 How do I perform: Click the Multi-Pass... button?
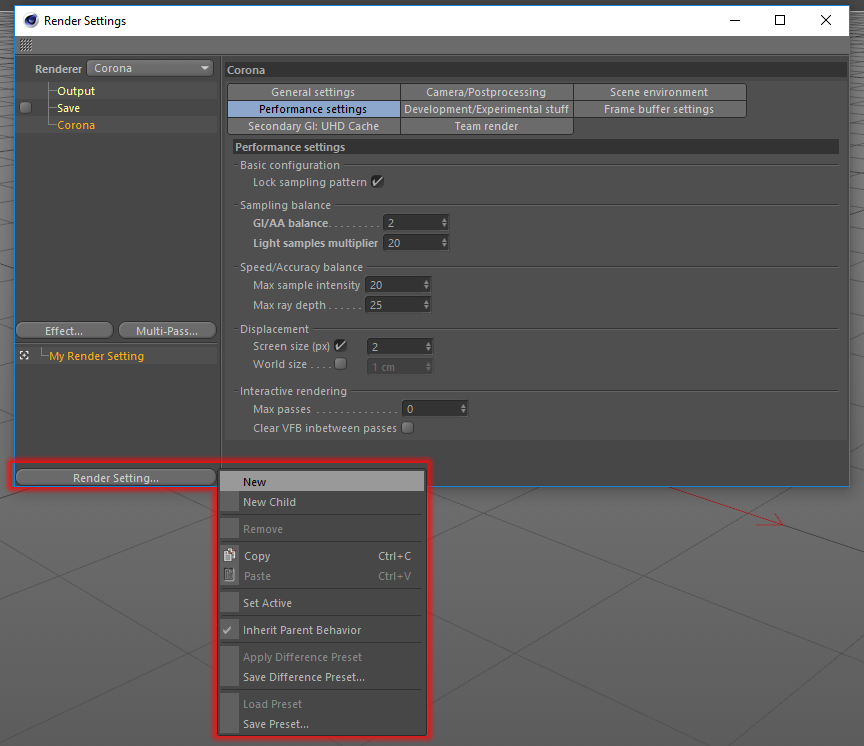coord(168,331)
